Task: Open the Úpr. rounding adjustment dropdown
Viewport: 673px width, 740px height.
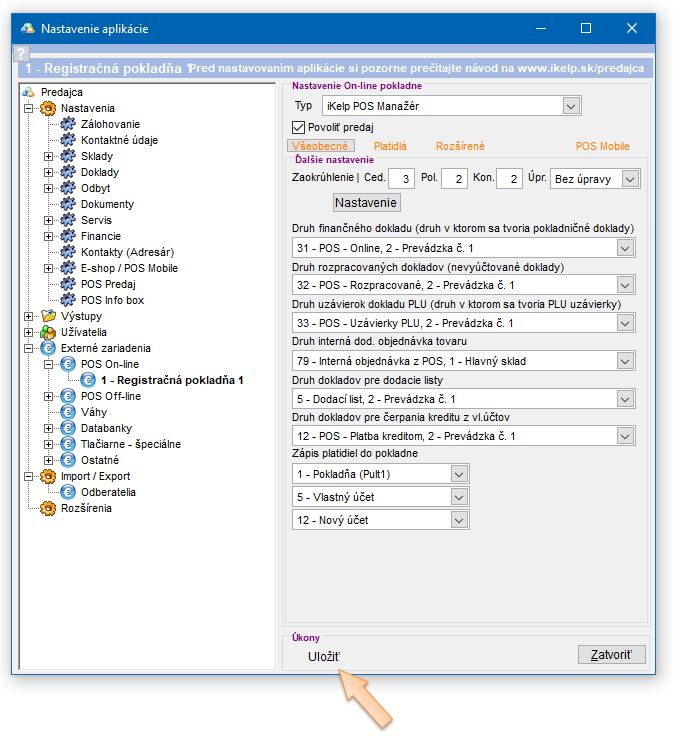Action: coord(629,178)
